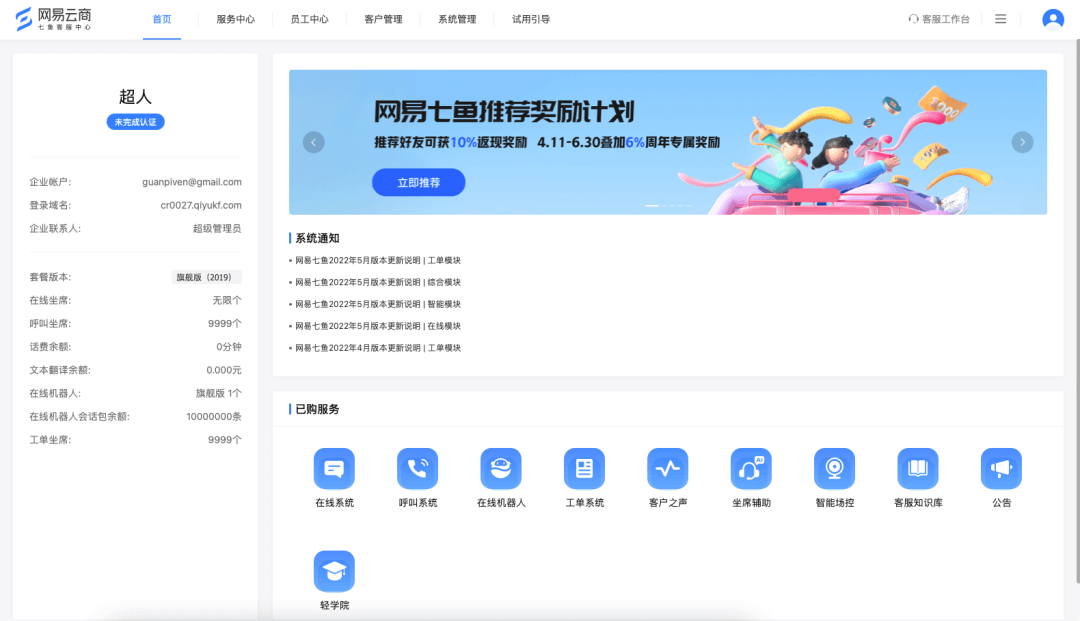The height and width of the screenshot is (621, 1080).
Task: Open the May 2022 综合模块 update notice
Action: click(x=377, y=282)
